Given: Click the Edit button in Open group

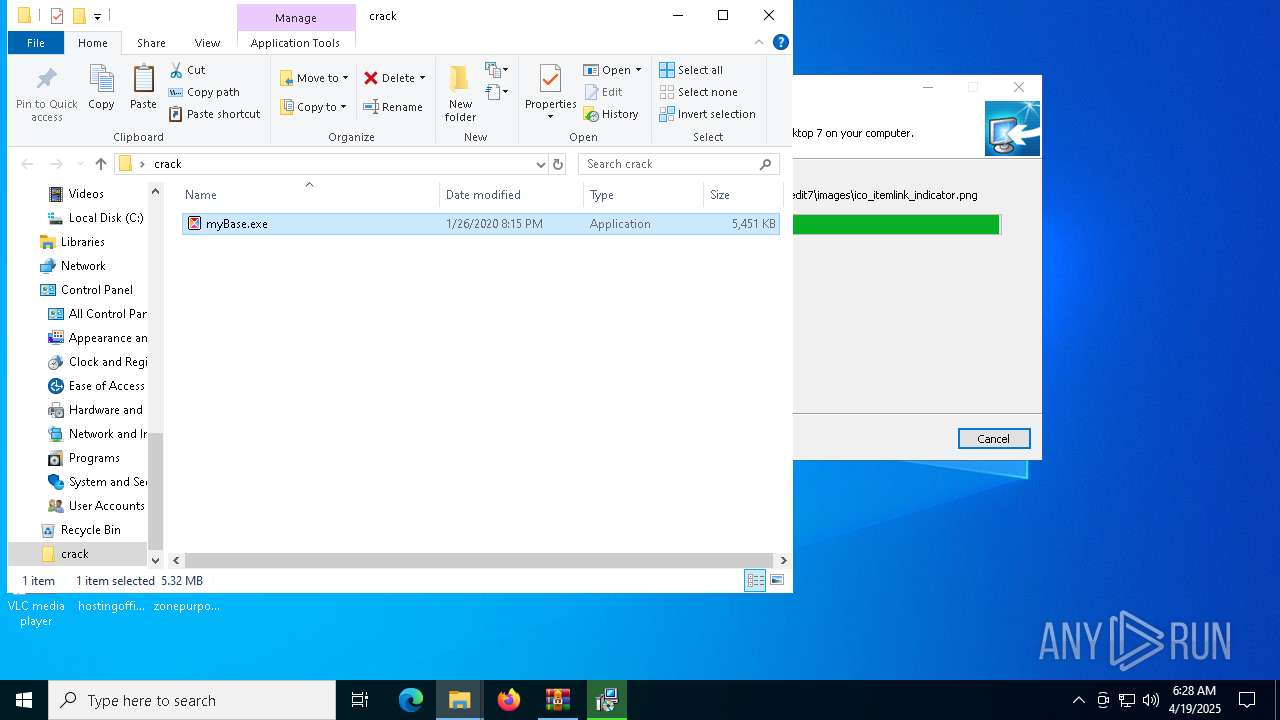Looking at the screenshot, I should [603, 92].
